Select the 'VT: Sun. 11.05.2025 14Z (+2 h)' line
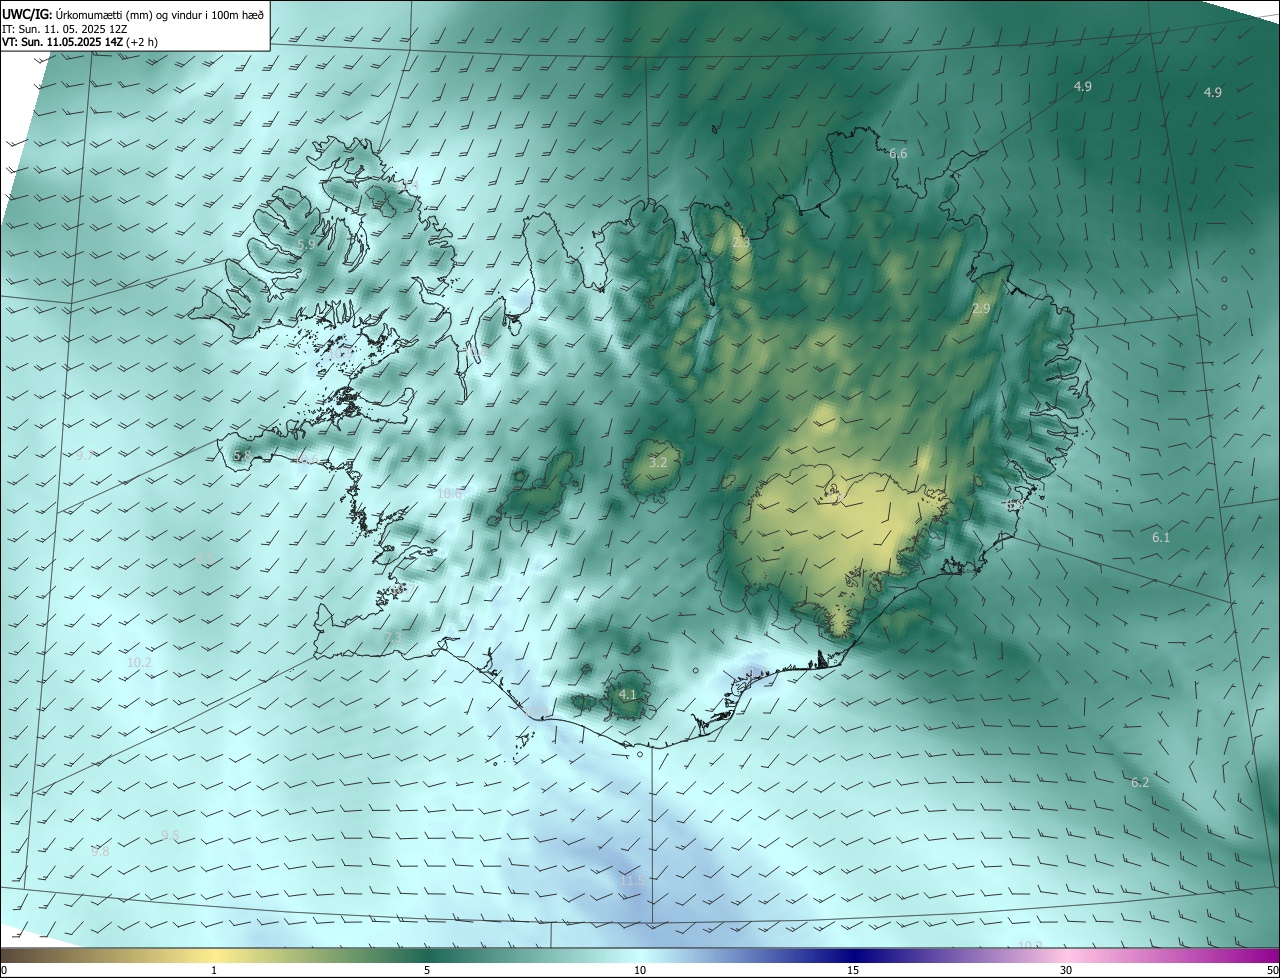 tap(80, 42)
